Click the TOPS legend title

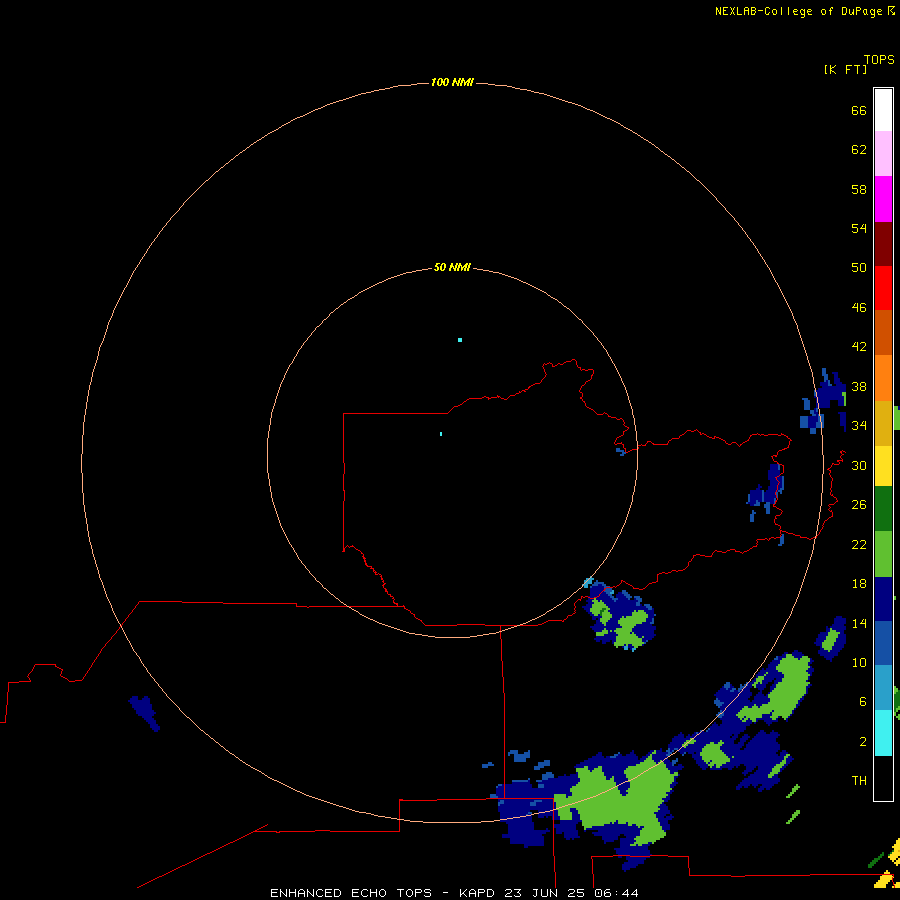point(879,60)
